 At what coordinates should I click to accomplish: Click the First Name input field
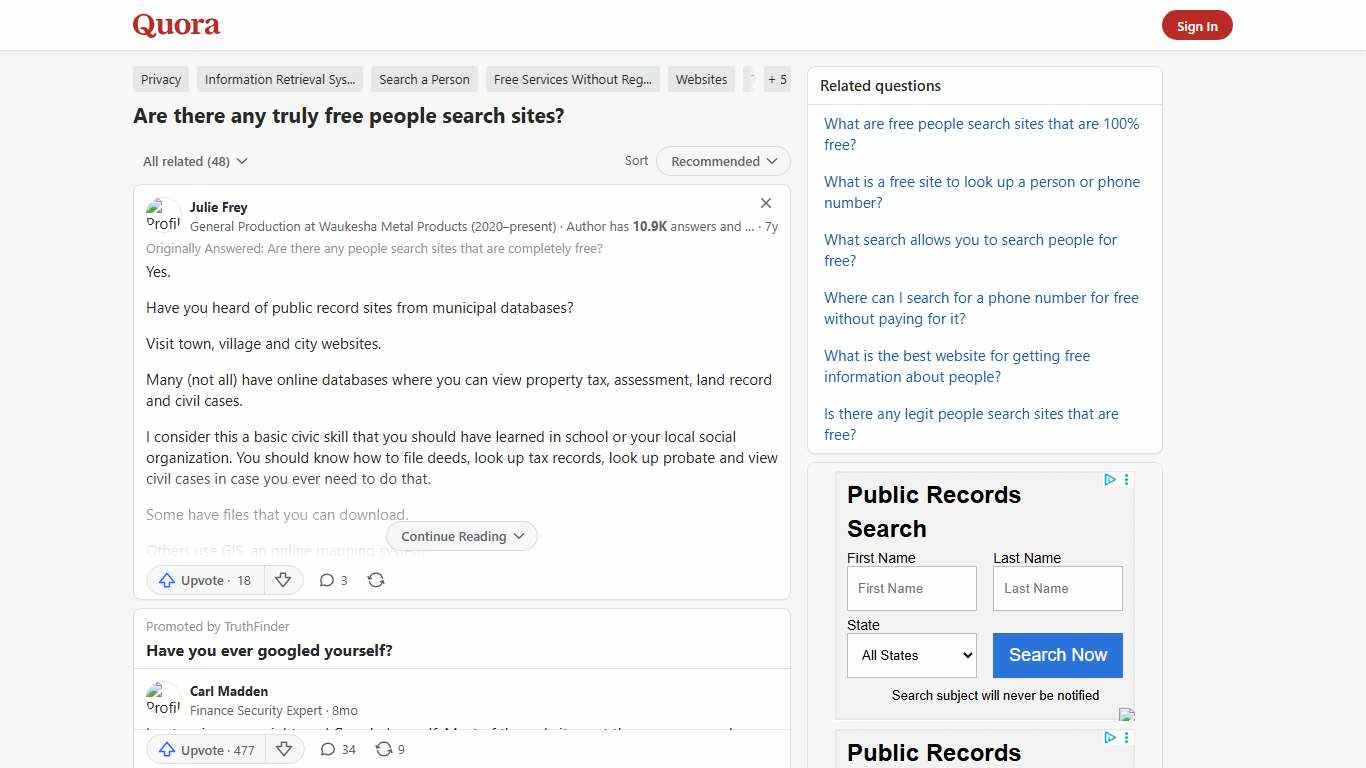point(910,588)
